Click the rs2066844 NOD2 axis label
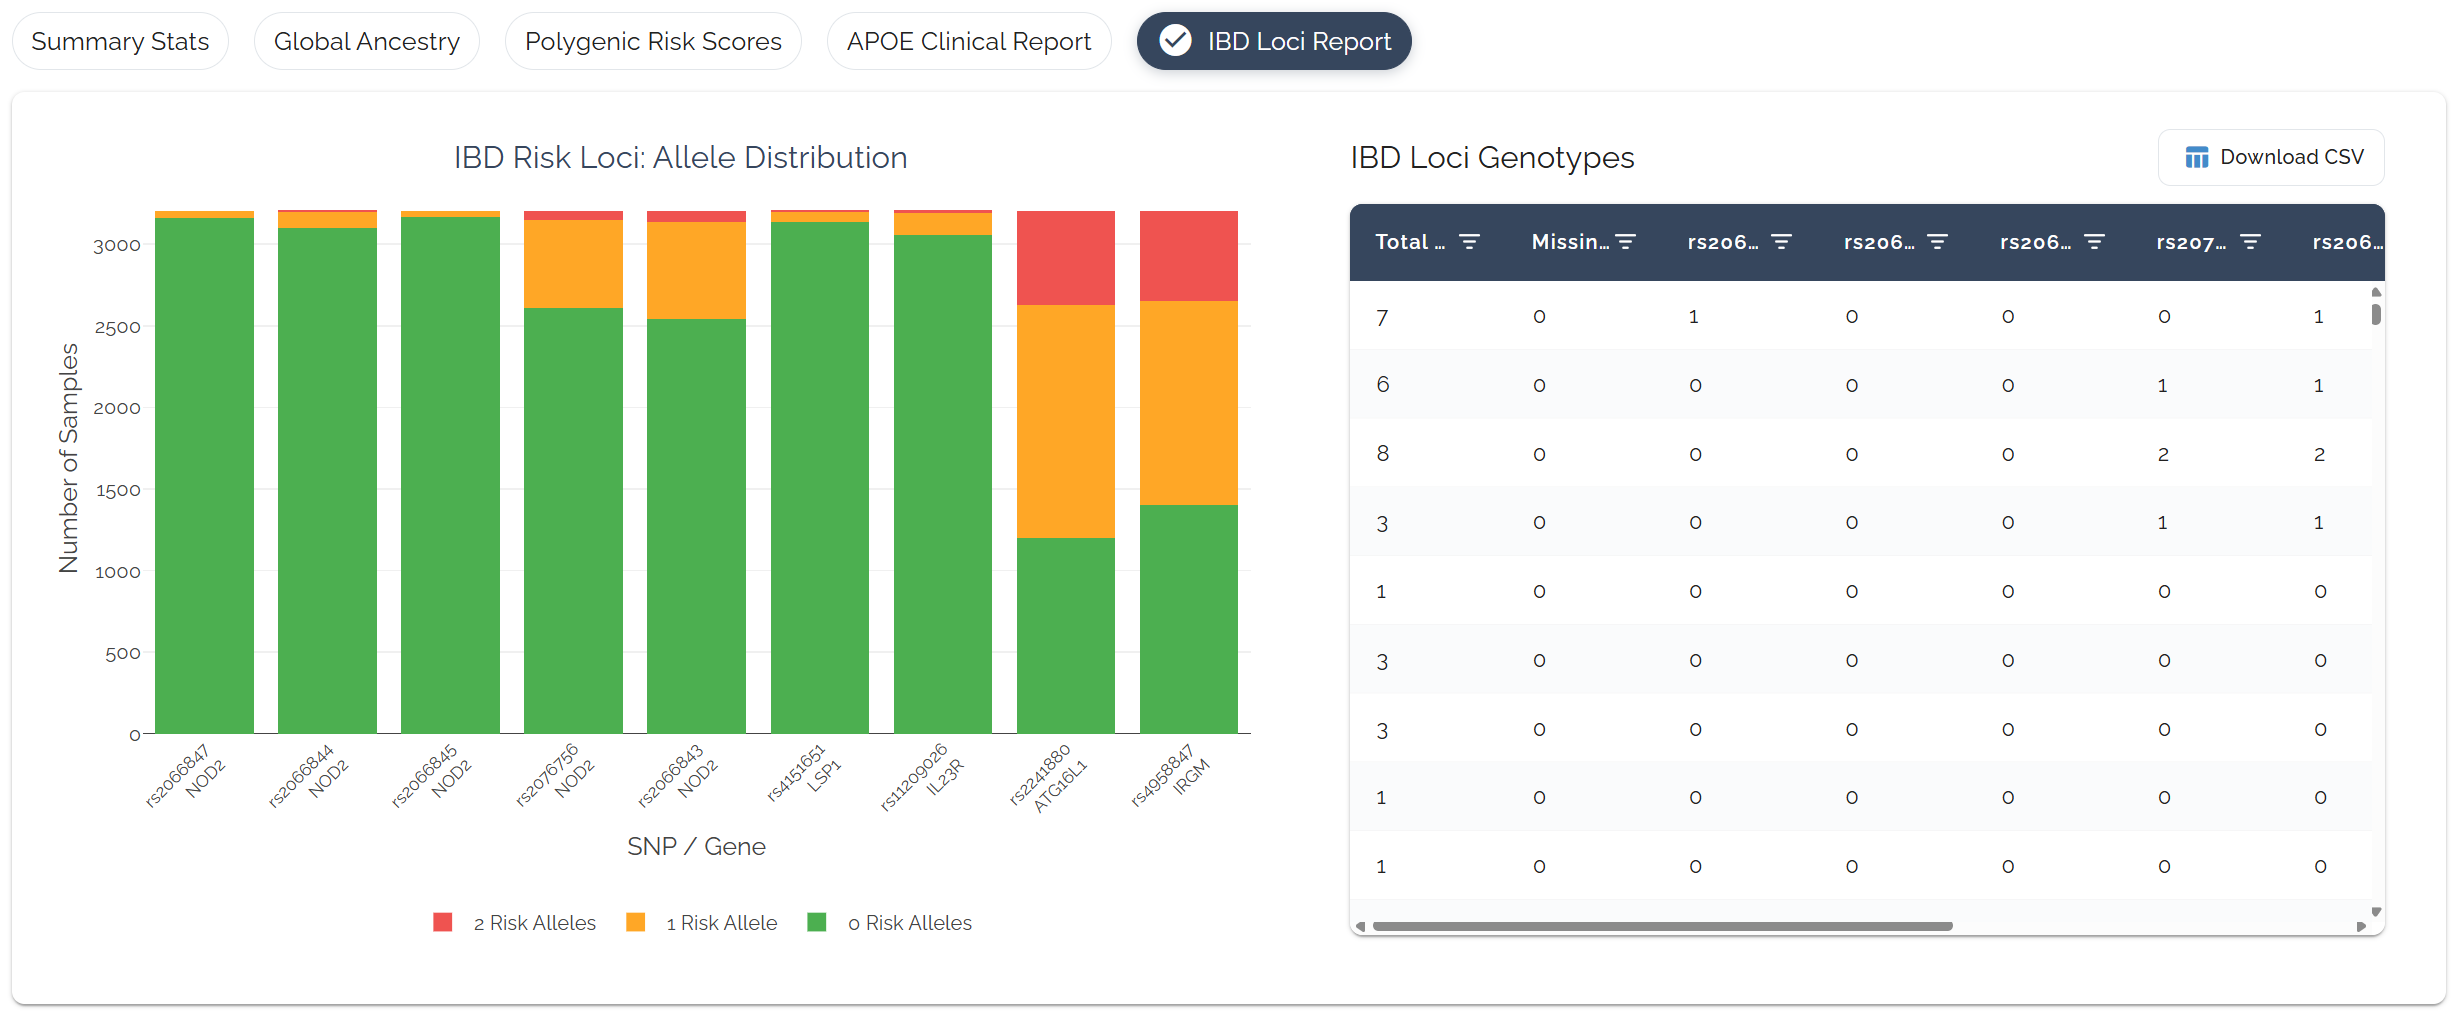Screen dimensions: 2457x1018 click(310, 776)
